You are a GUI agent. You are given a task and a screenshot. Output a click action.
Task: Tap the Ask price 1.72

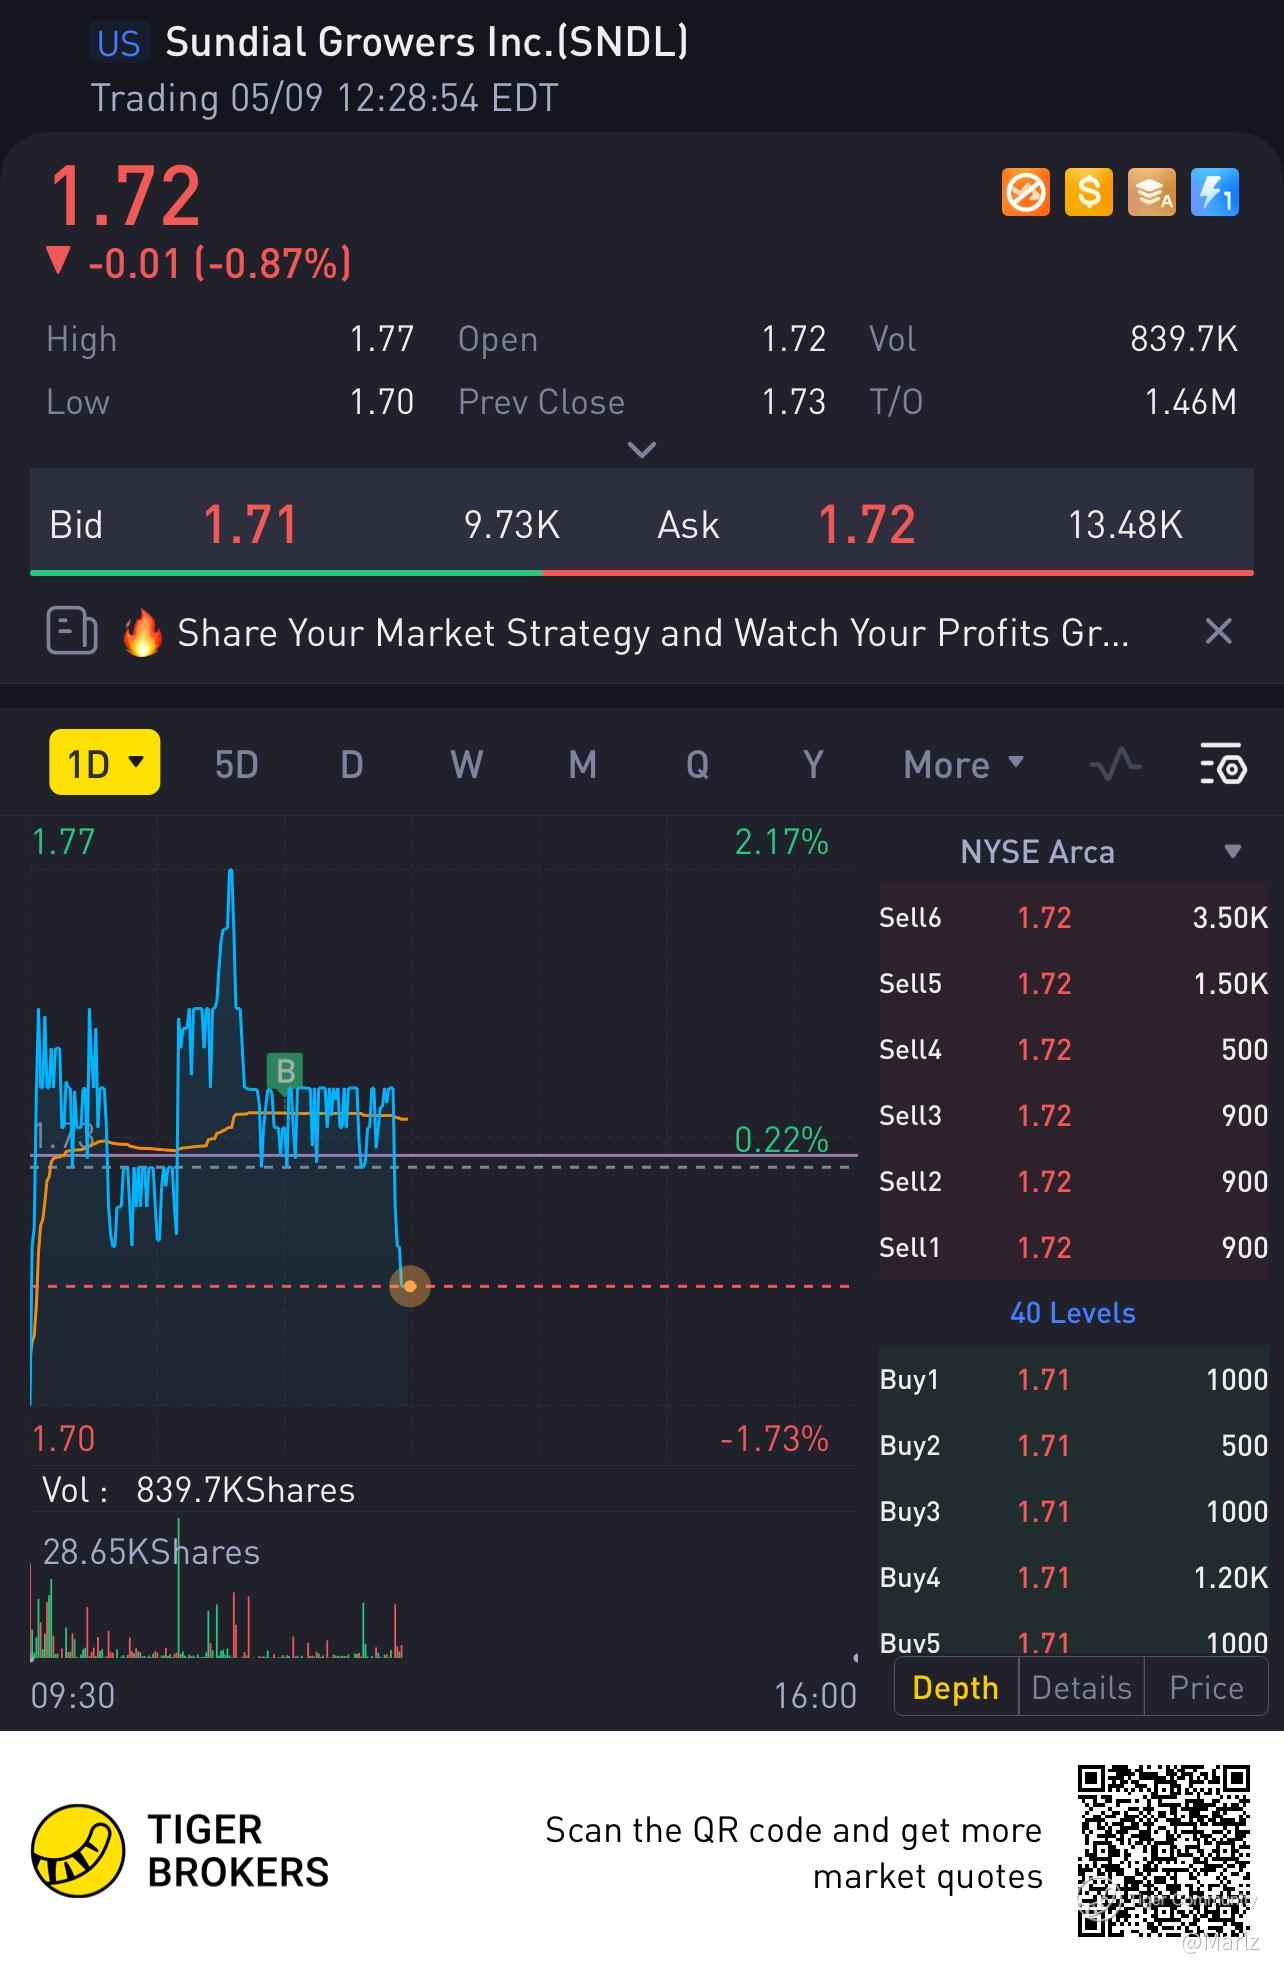pos(867,525)
